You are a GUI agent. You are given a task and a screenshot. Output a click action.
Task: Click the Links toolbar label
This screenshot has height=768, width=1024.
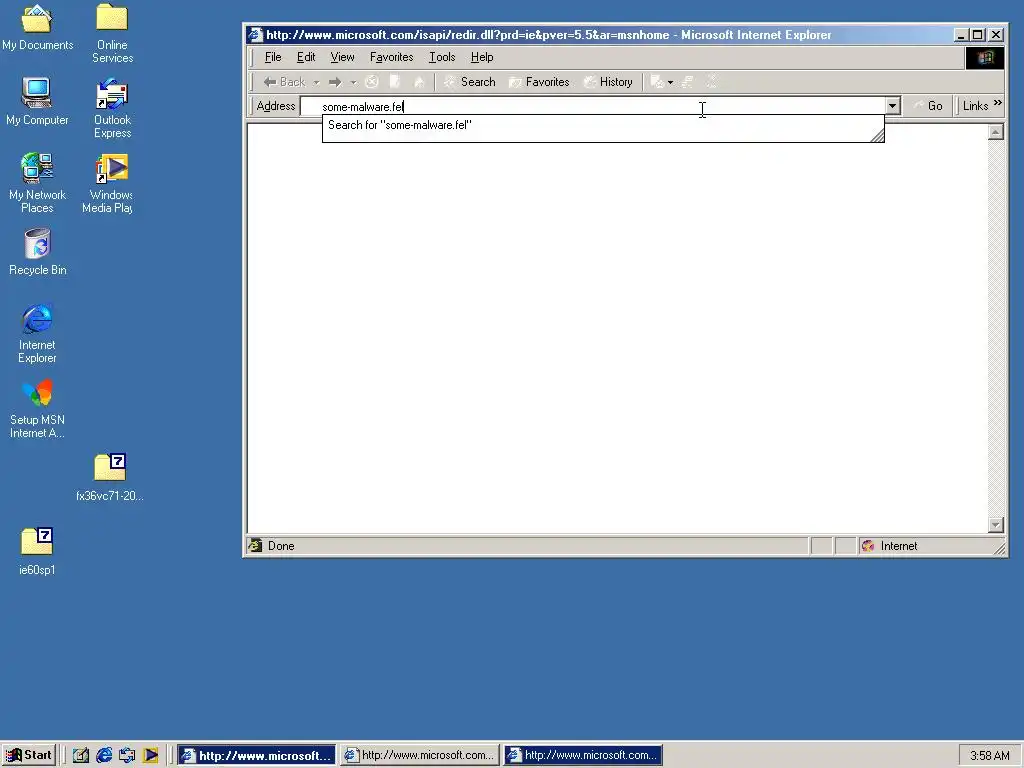tap(975, 106)
